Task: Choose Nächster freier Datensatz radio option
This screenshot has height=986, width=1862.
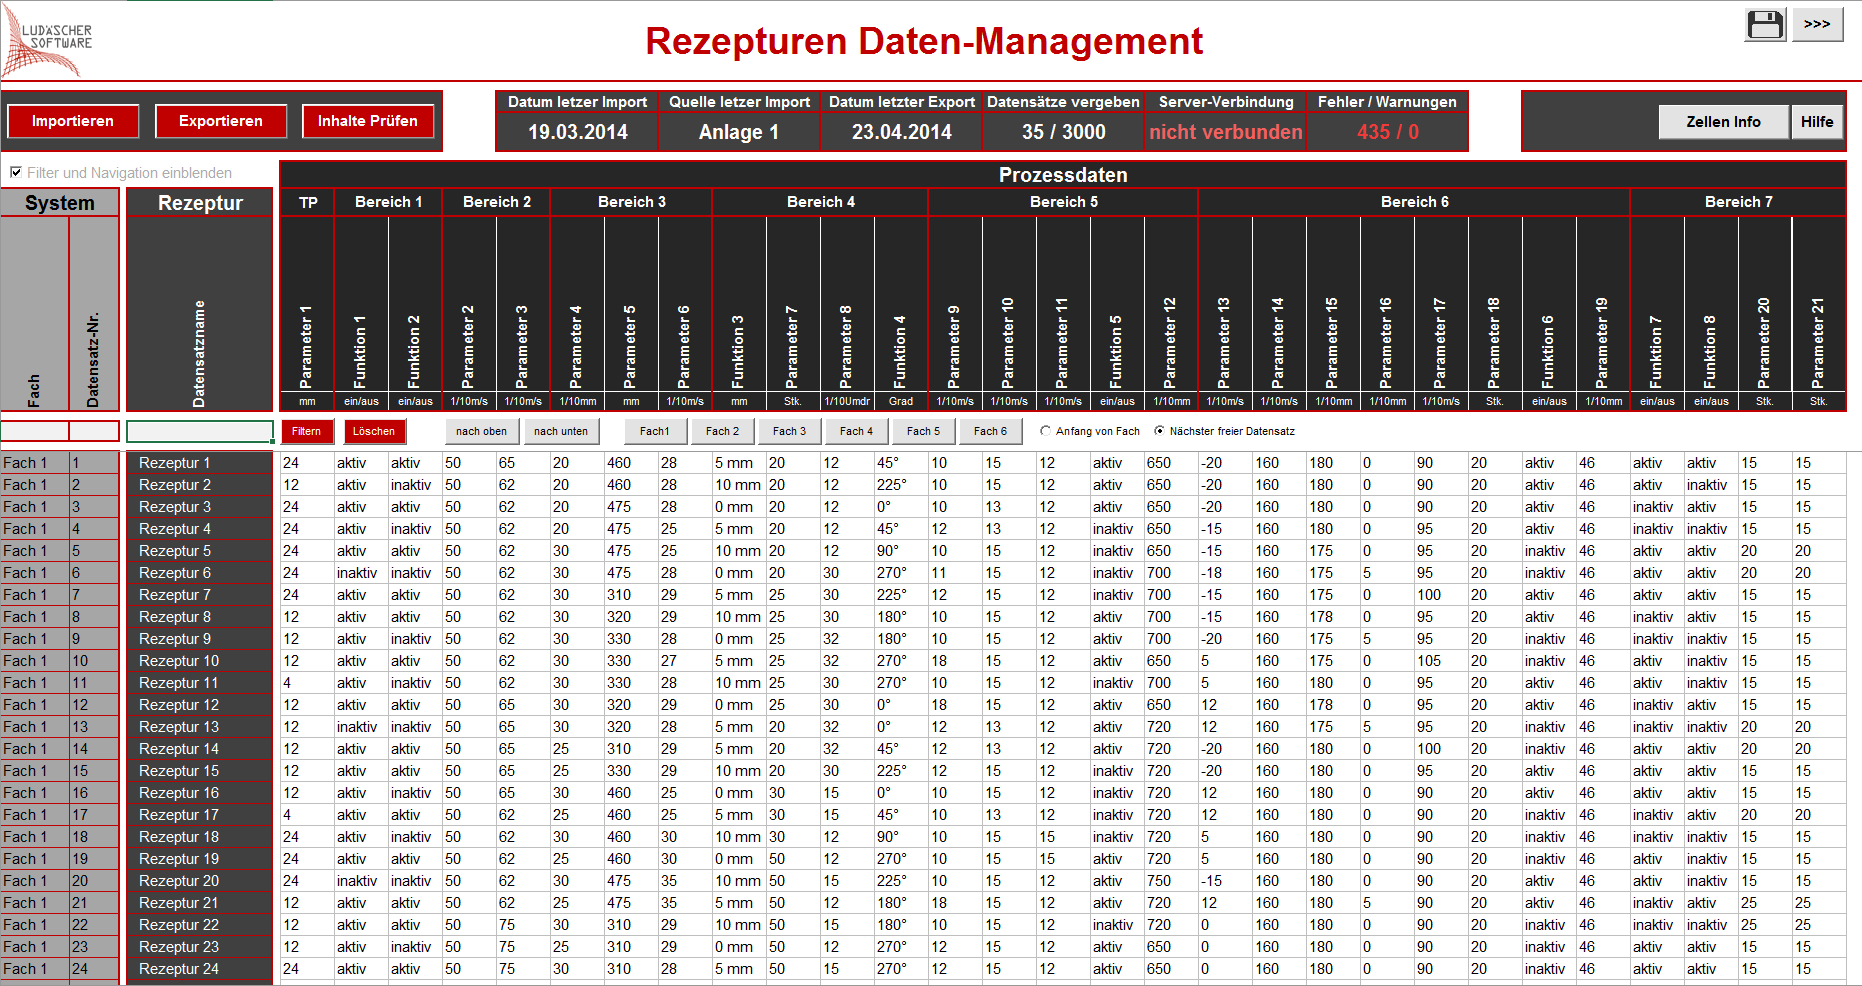Action: click(1160, 432)
